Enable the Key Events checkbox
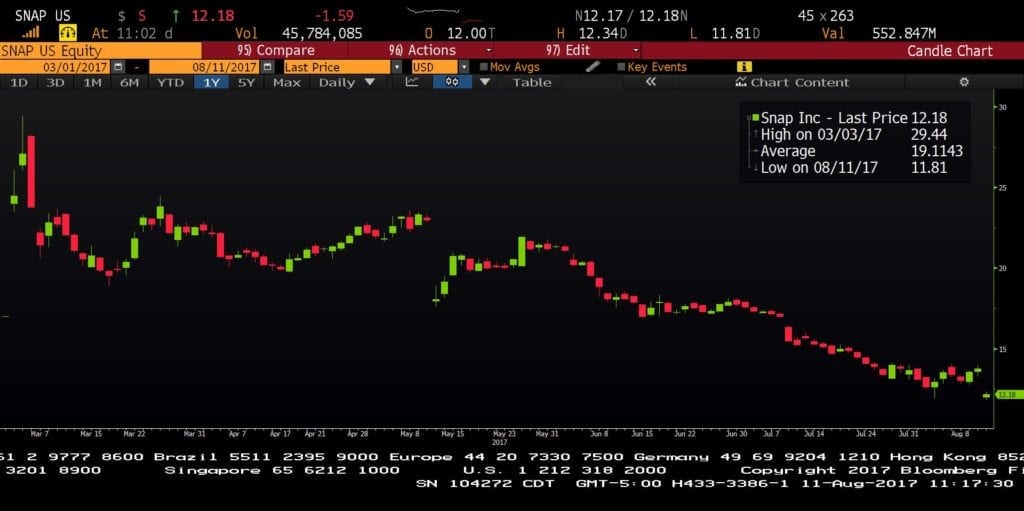1024x511 pixels. [x=621, y=67]
